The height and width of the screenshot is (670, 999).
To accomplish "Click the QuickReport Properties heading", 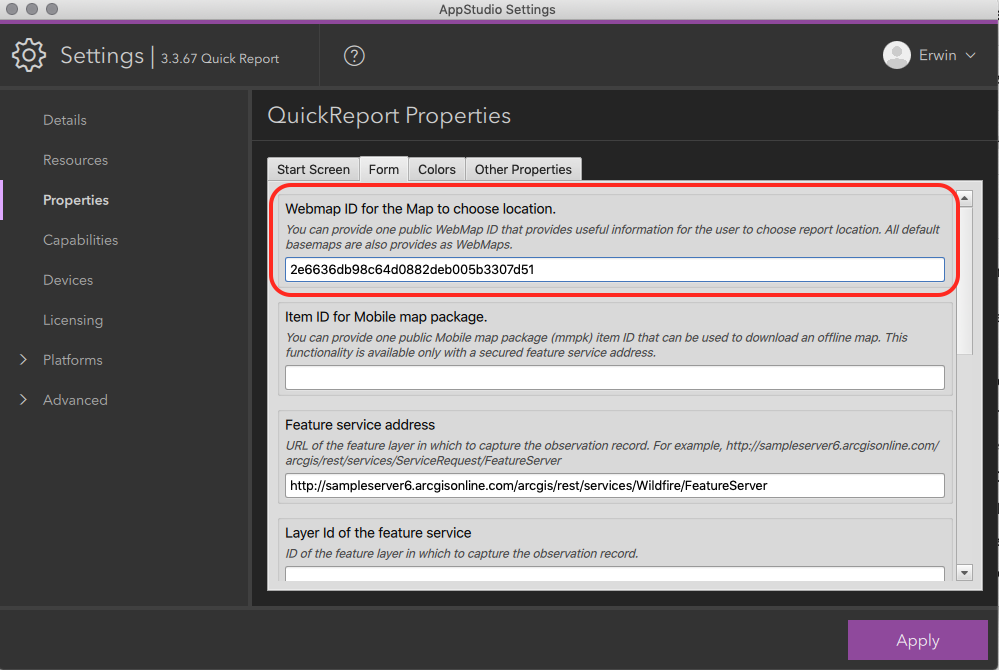I will (x=389, y=115).
